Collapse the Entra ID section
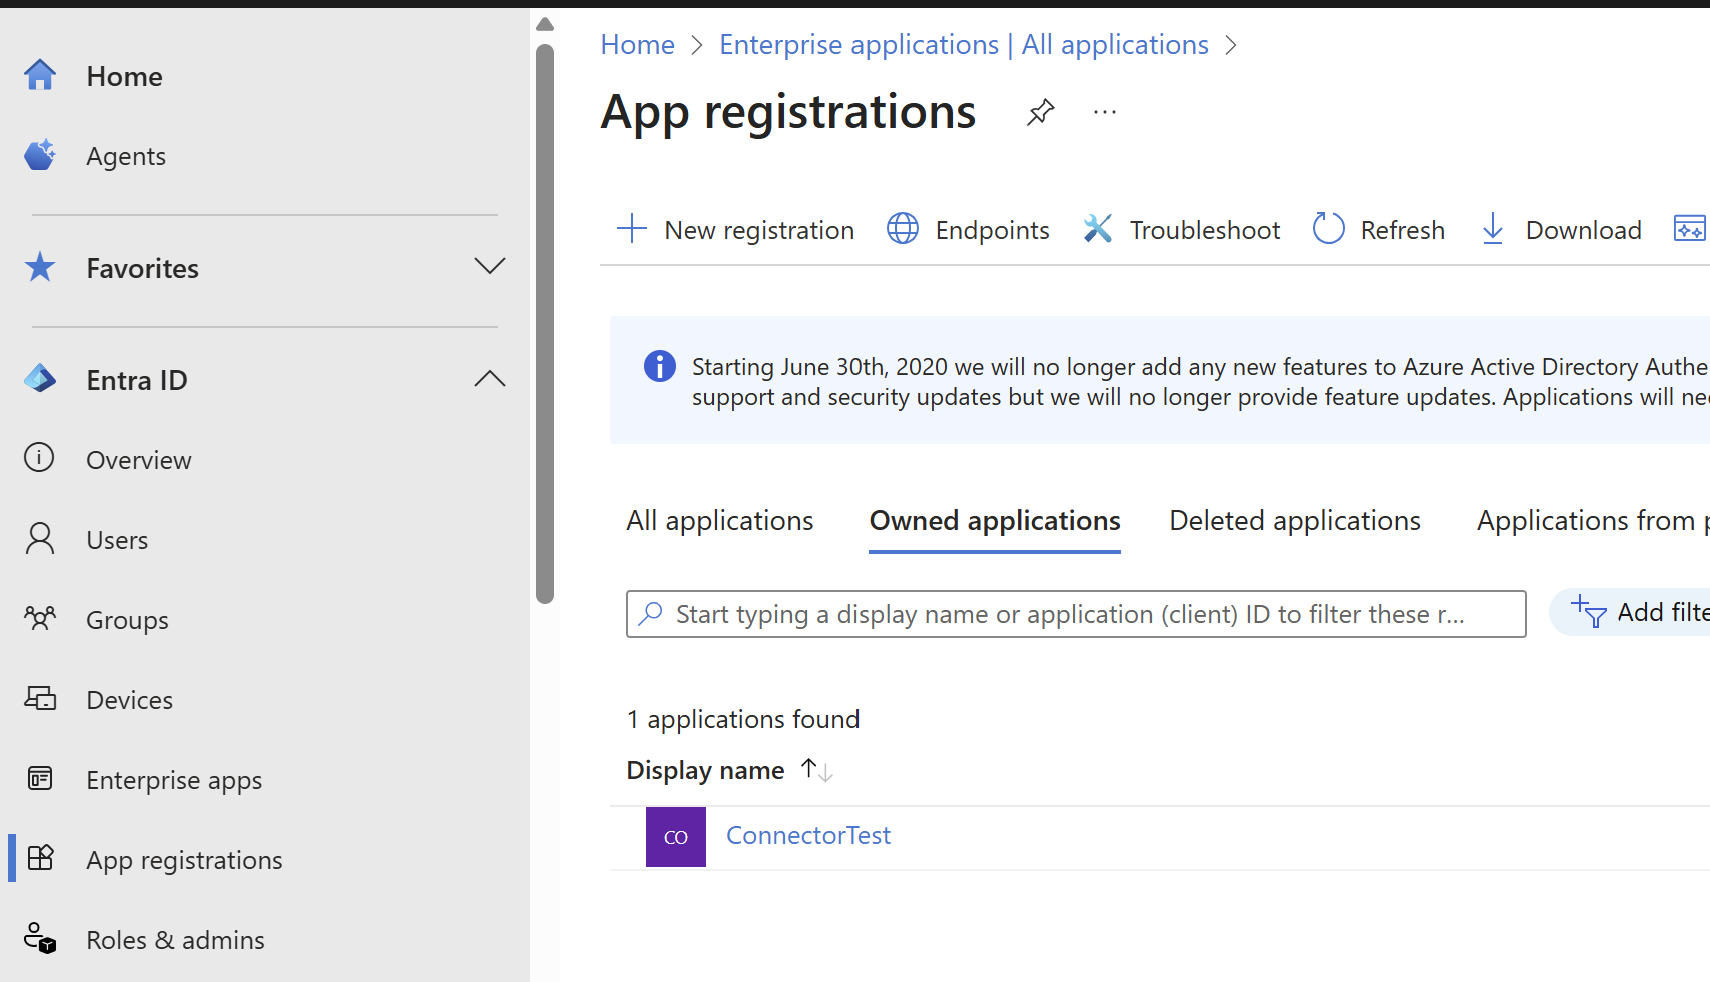Screen dimensions: 1710x982 coord(489,379)
